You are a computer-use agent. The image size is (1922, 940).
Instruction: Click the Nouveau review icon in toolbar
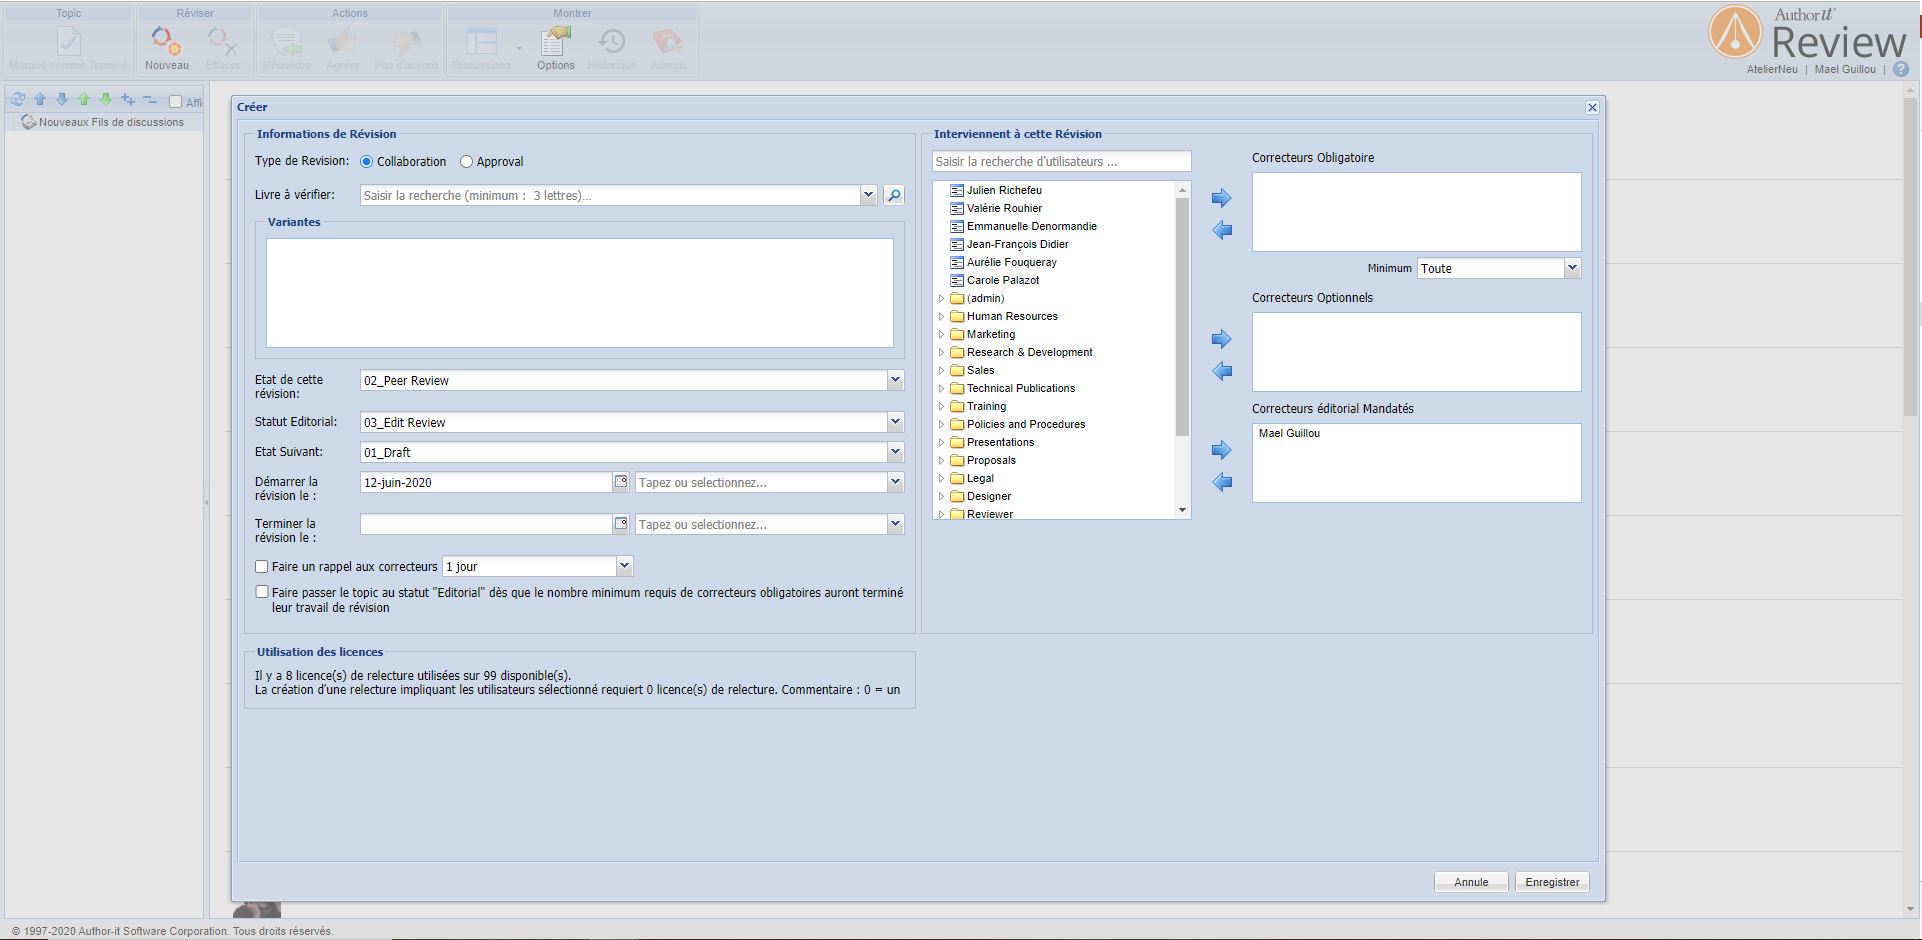click(x=166, y=42)
